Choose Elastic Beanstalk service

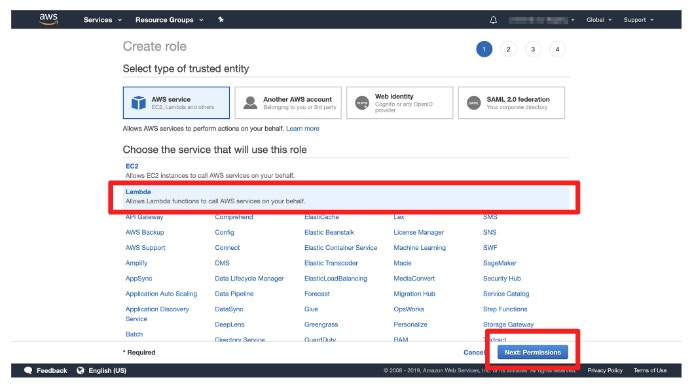pyautogui.click(x=329, y=232)
